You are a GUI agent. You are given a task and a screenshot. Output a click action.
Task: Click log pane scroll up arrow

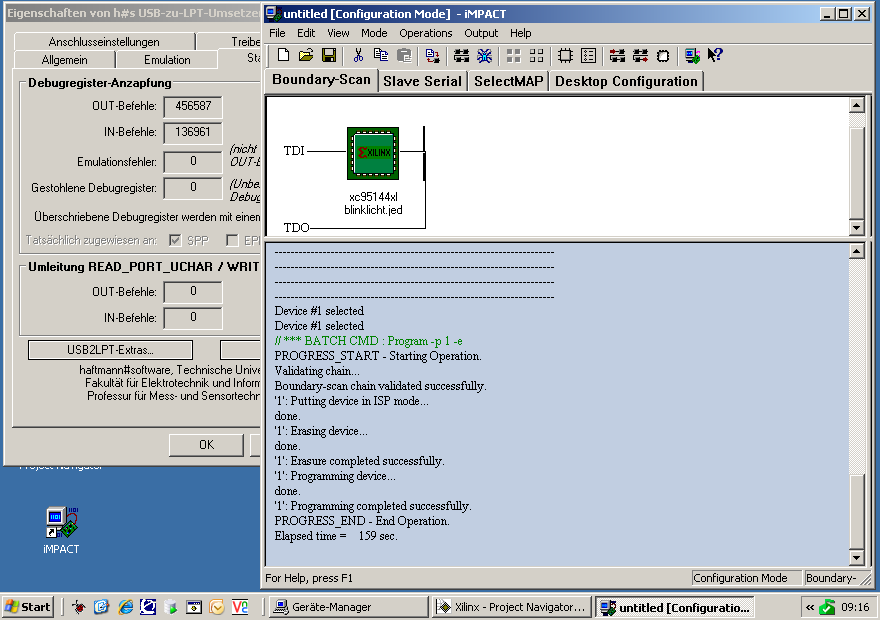click(x=856, y=251)
